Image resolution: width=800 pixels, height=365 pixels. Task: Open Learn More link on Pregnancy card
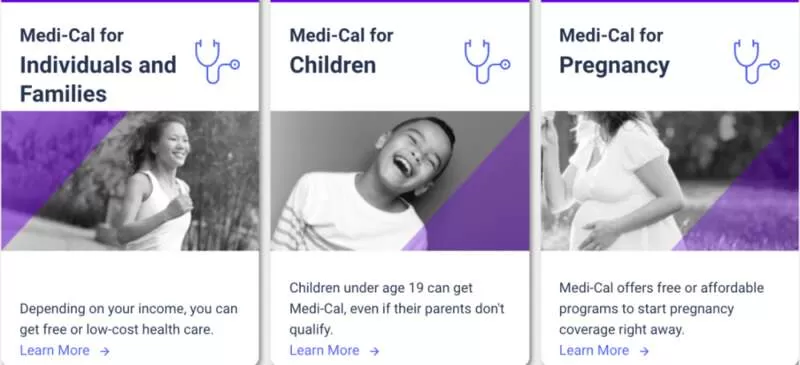pos(594,351)
